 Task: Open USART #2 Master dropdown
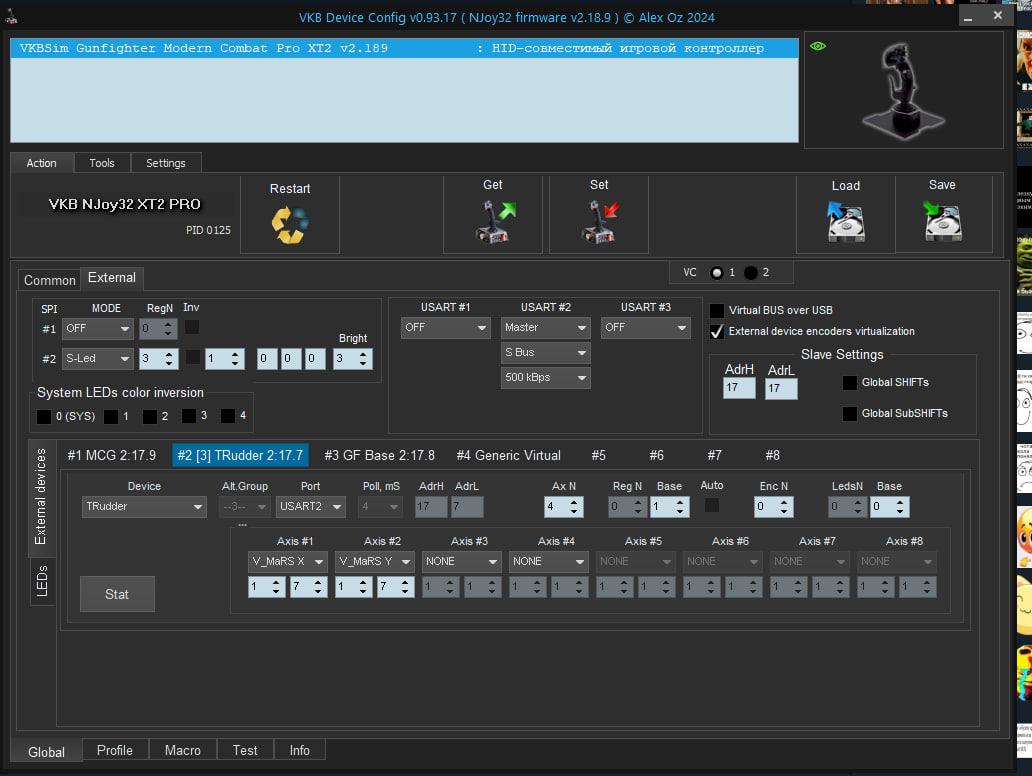coord(546,328)
